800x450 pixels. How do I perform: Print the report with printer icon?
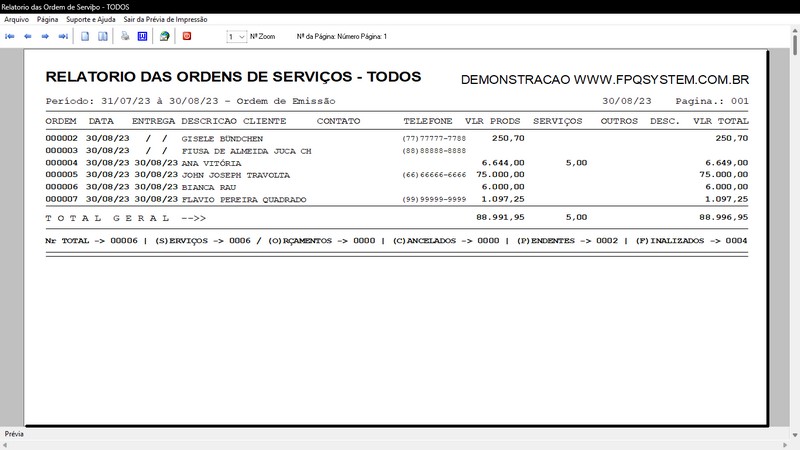pos(125,36)
